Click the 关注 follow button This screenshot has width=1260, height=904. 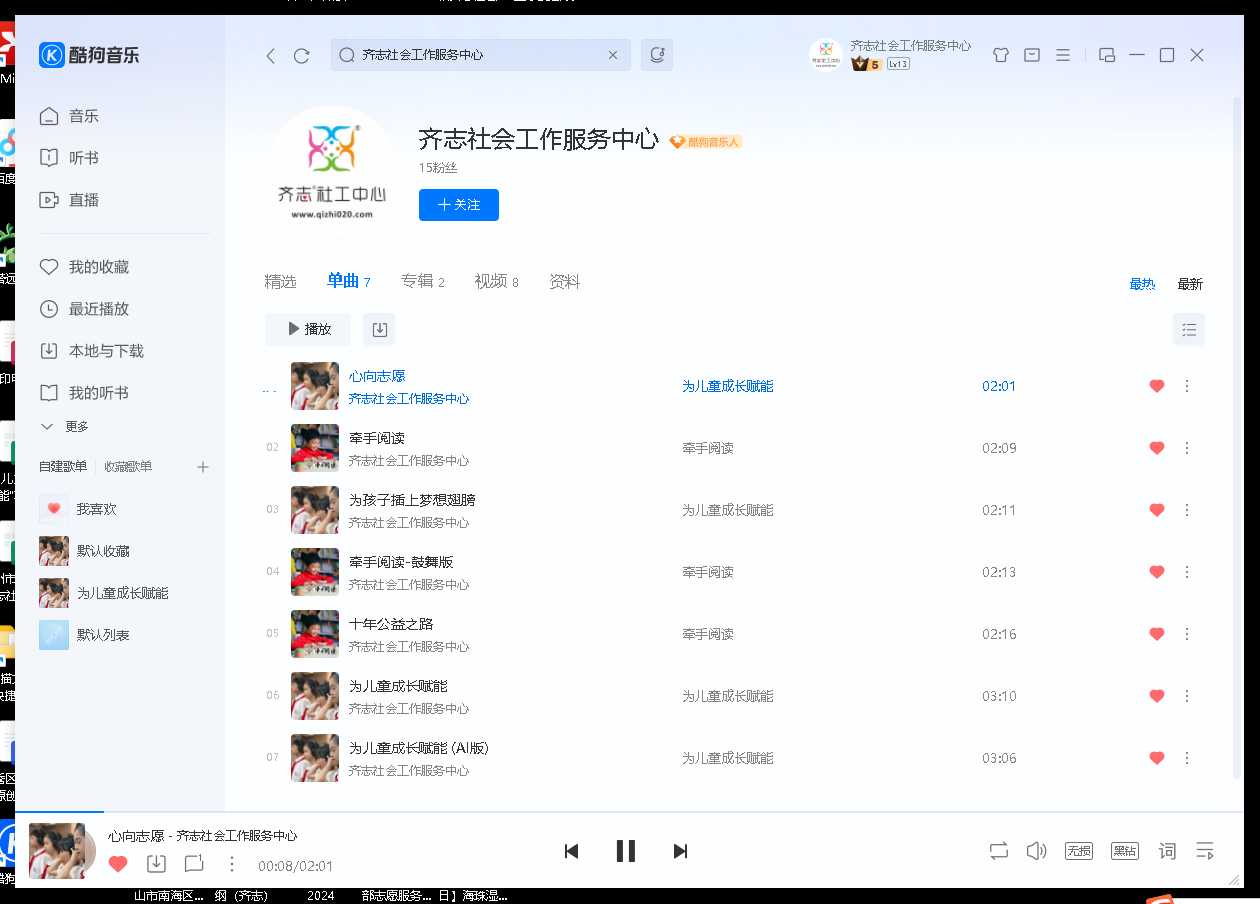(x=459, y=205)
